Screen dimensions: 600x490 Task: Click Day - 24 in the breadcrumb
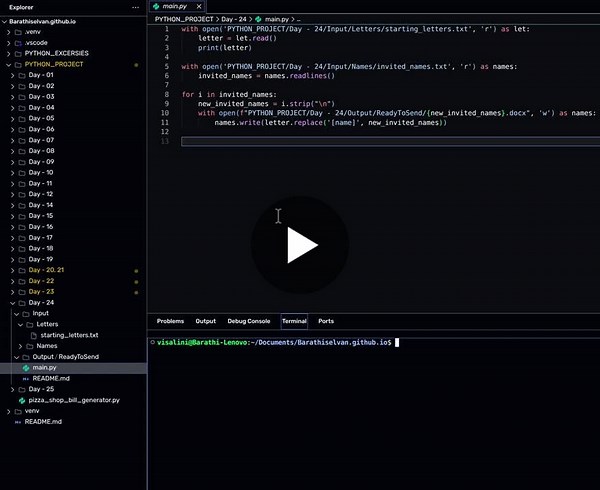[234, 19]
